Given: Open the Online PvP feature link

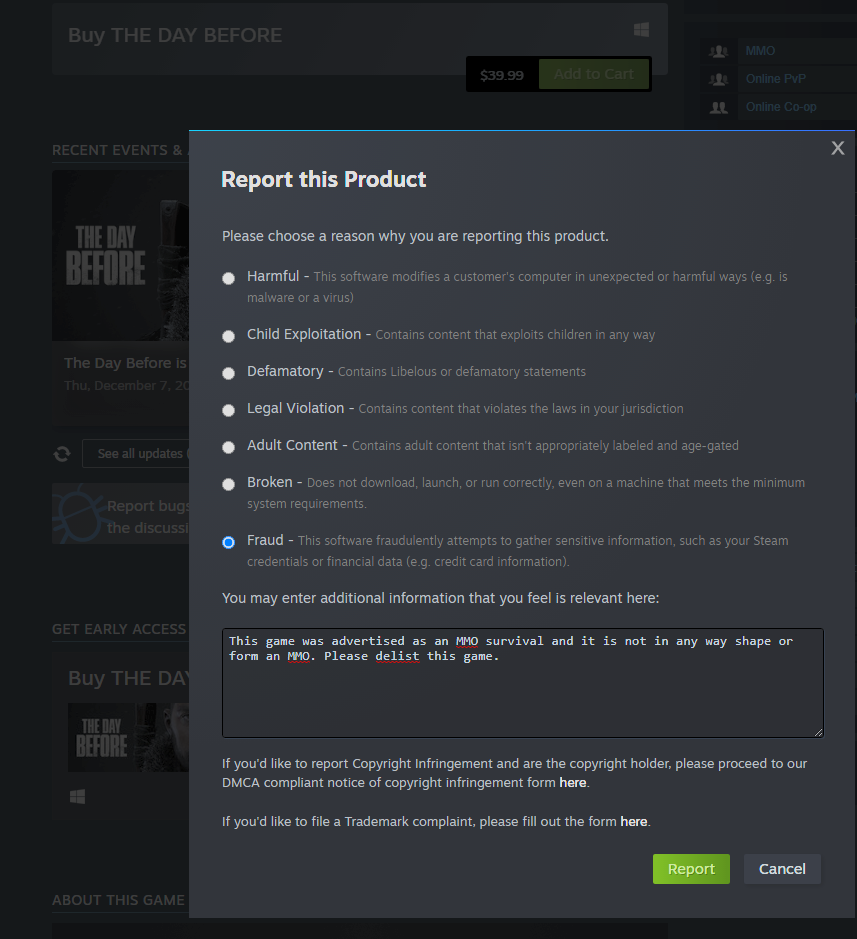Looking at the screenshot, I should [775, 79].
